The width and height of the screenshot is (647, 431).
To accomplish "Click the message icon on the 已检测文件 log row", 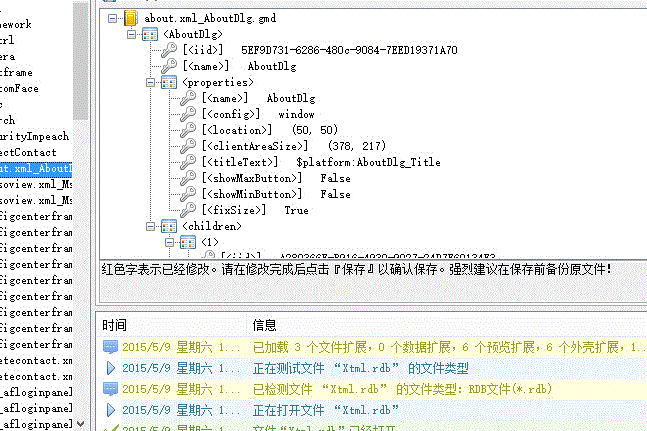I will click(x=110, y=389).
